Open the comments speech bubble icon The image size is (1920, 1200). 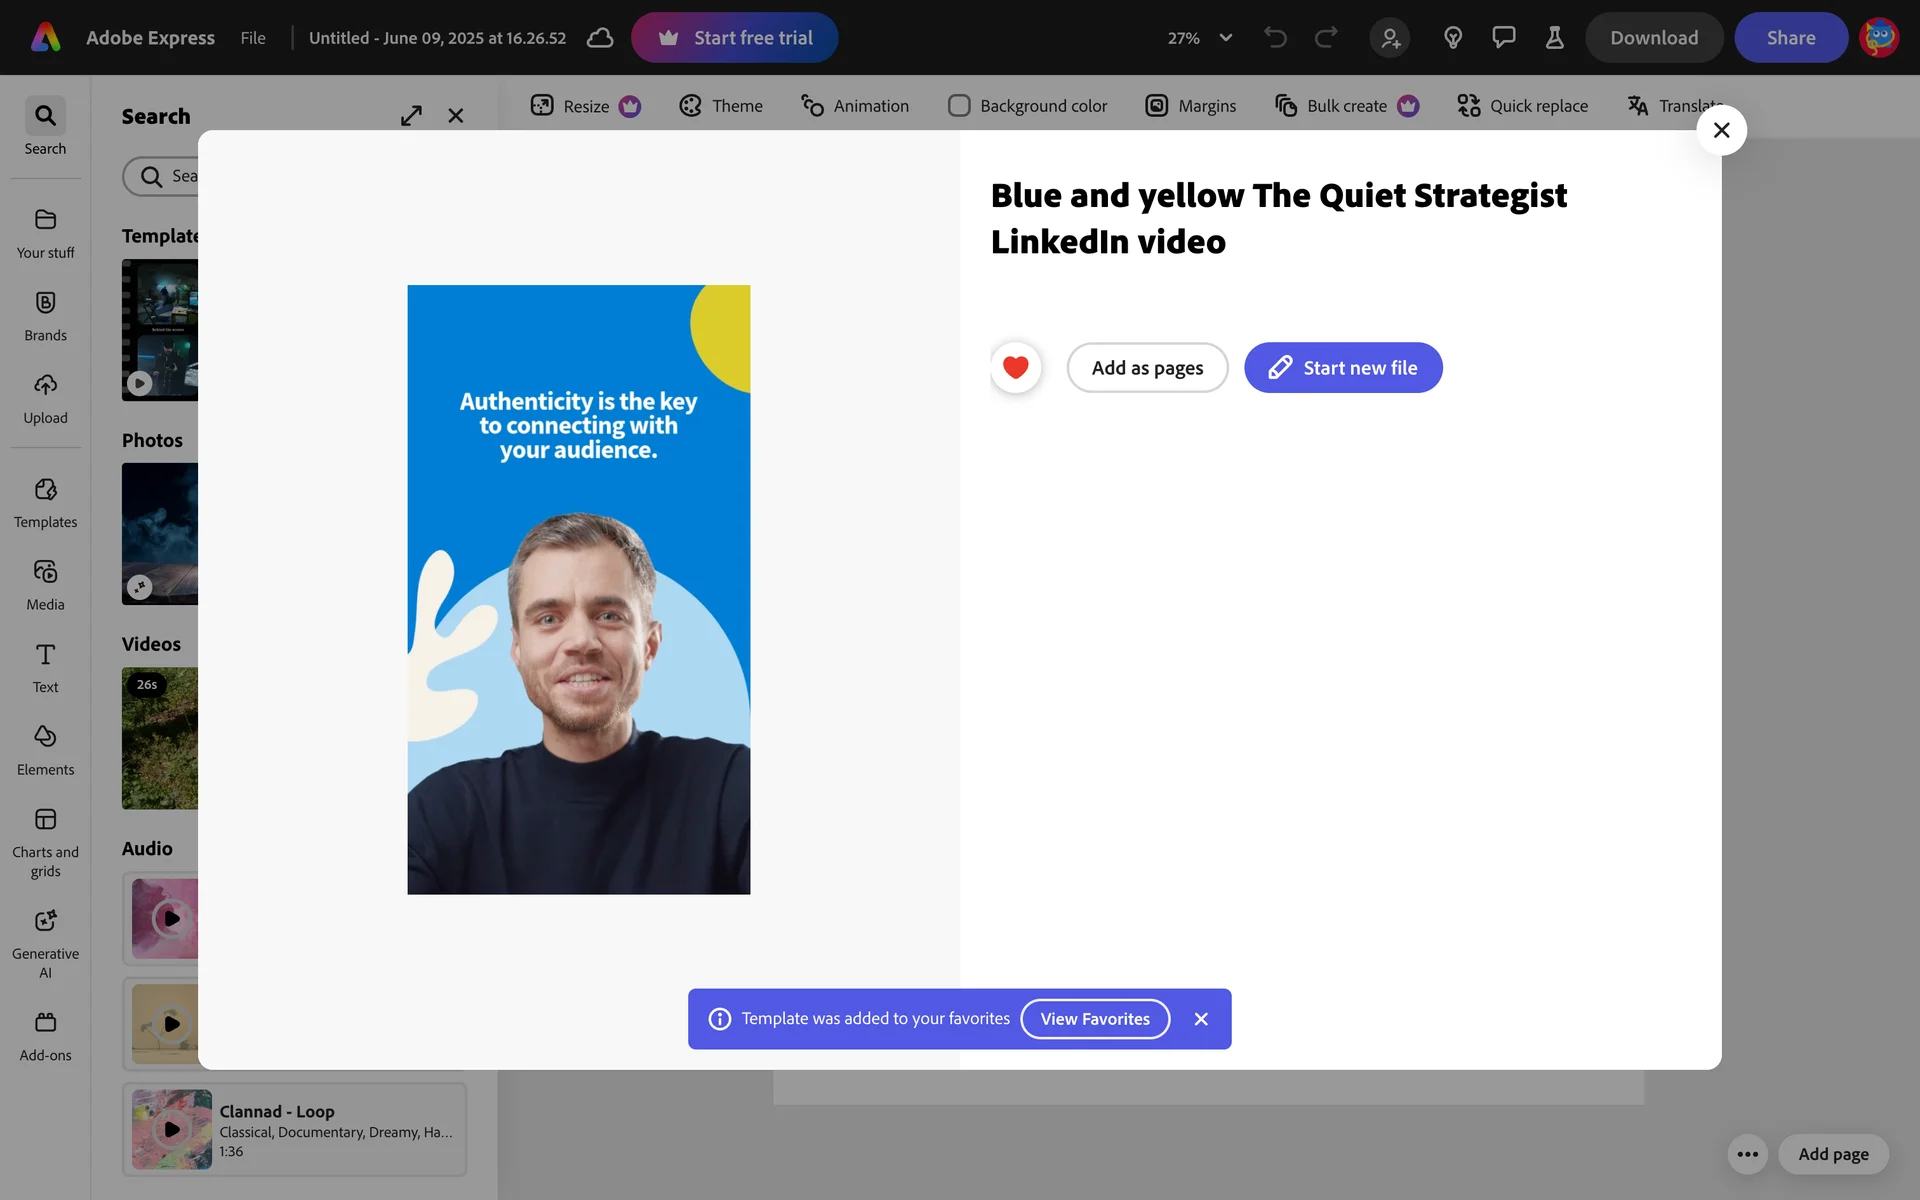coord(1503,38)
